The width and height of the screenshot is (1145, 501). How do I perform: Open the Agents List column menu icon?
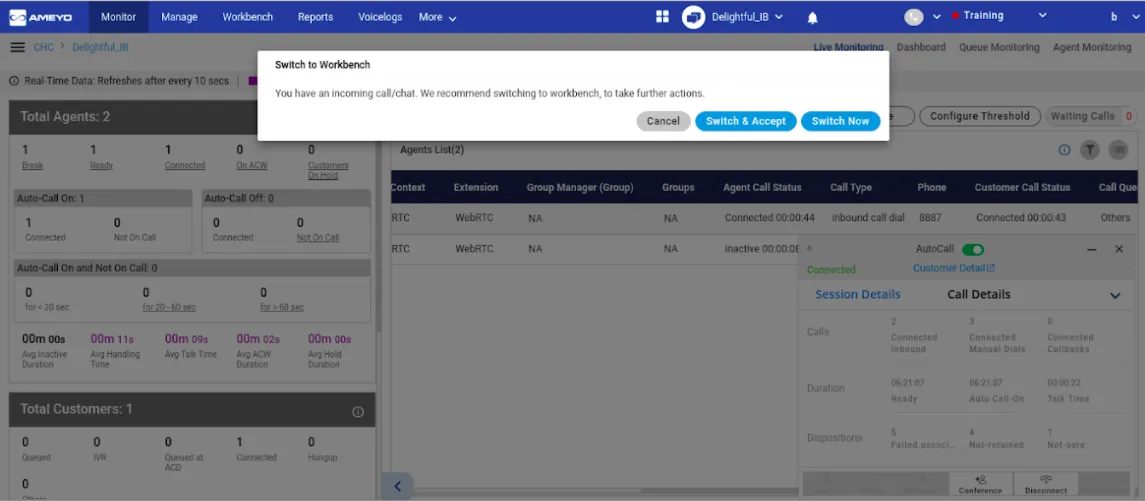(1118, 150)
